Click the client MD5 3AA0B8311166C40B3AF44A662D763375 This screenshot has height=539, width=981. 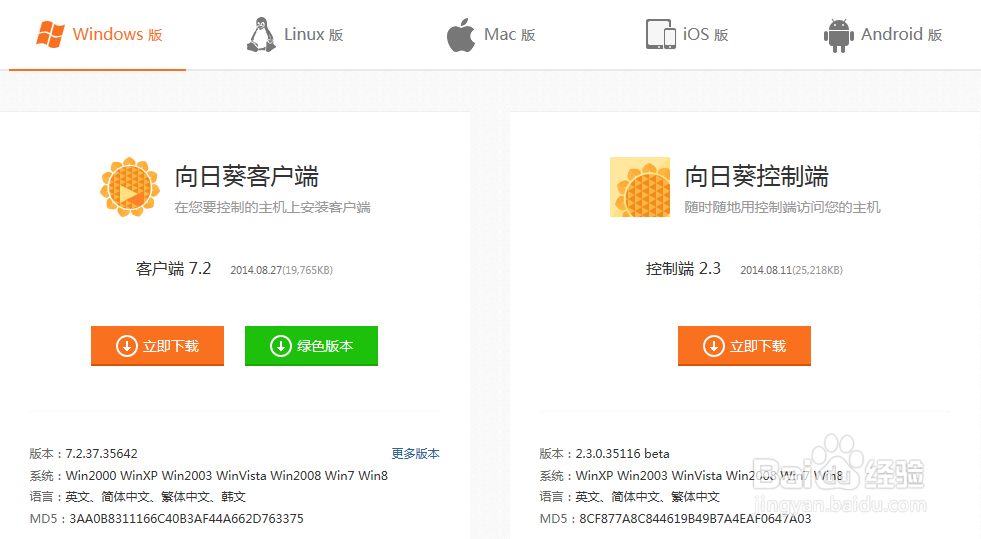(186, 518)
